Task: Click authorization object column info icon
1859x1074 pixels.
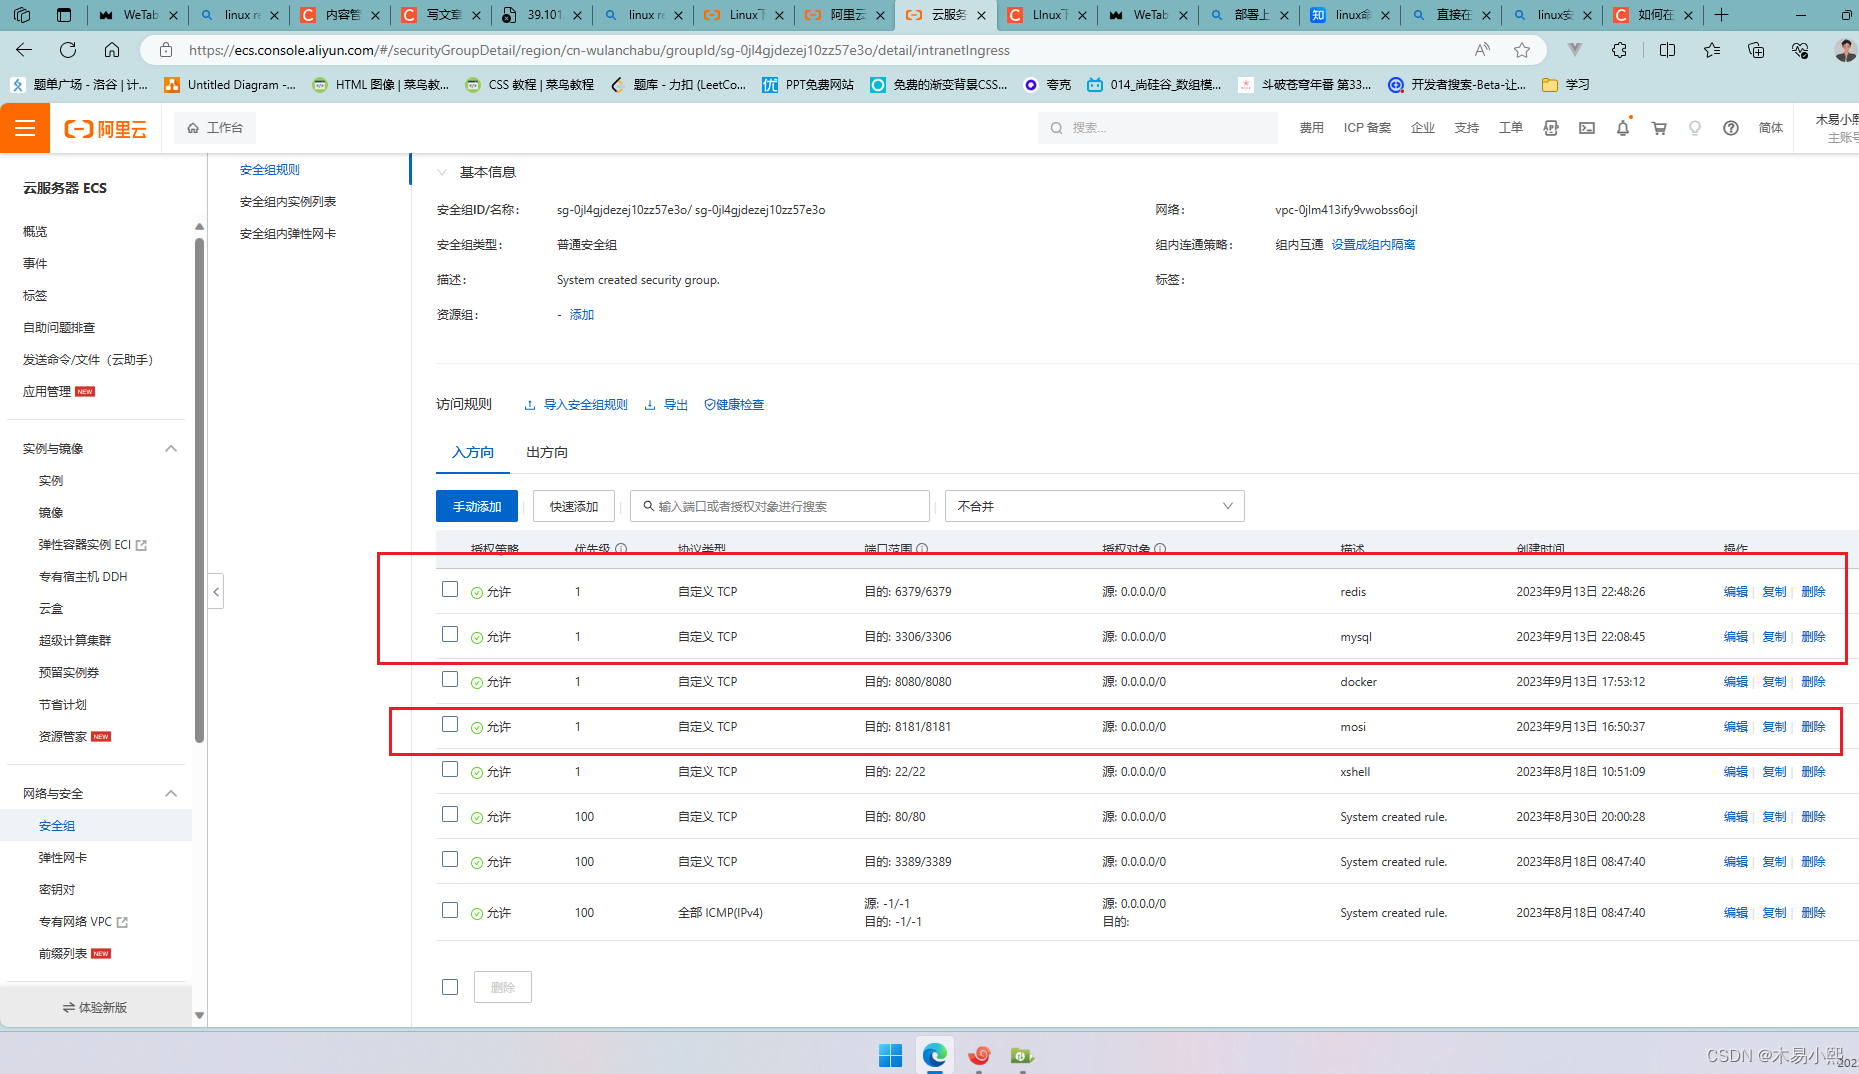Action: tap(1160, 549)
